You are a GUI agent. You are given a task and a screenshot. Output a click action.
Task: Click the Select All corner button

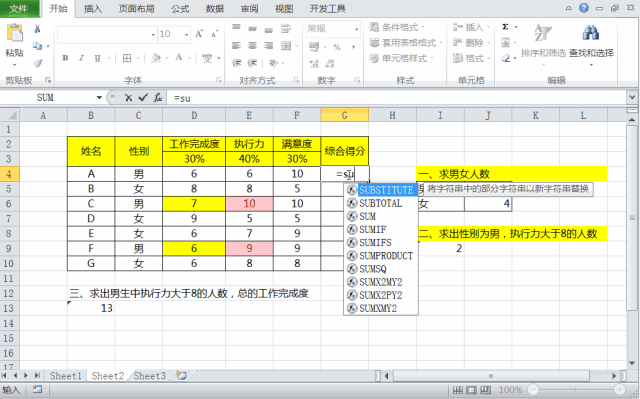pyautogui.click(x=10, y=115)
